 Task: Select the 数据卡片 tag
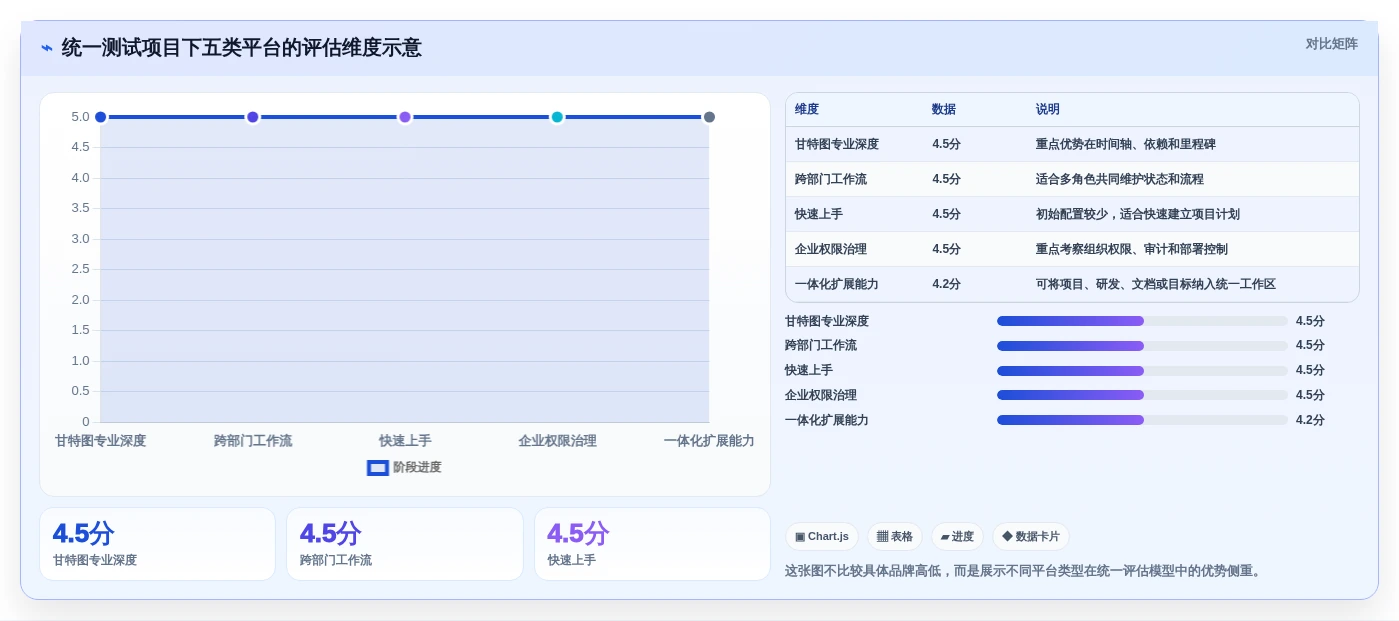tap(1031, 537)
